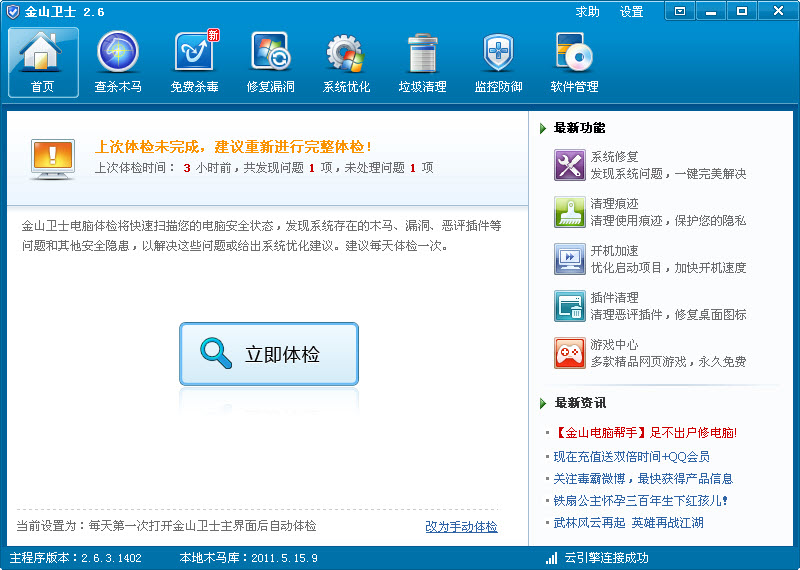Click 最新功能 section header

579,128
